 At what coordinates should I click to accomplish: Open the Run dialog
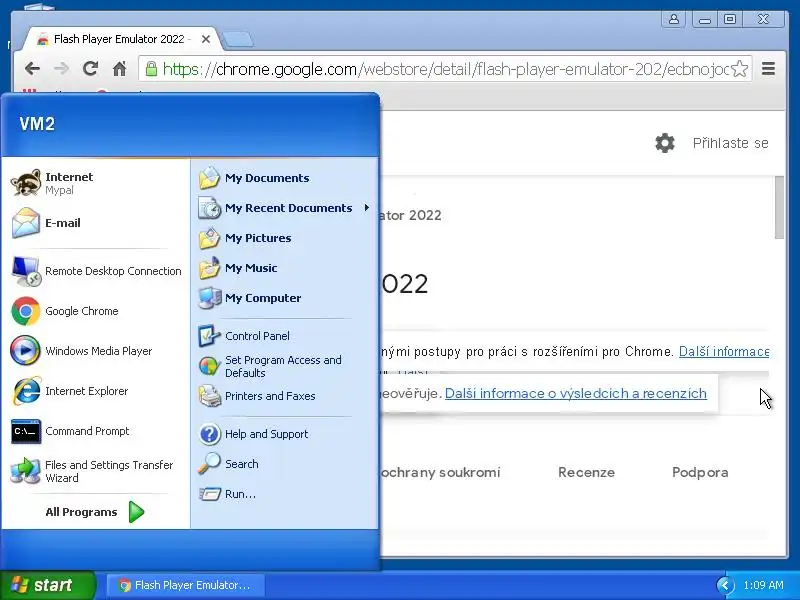click(x=285, y=494)
